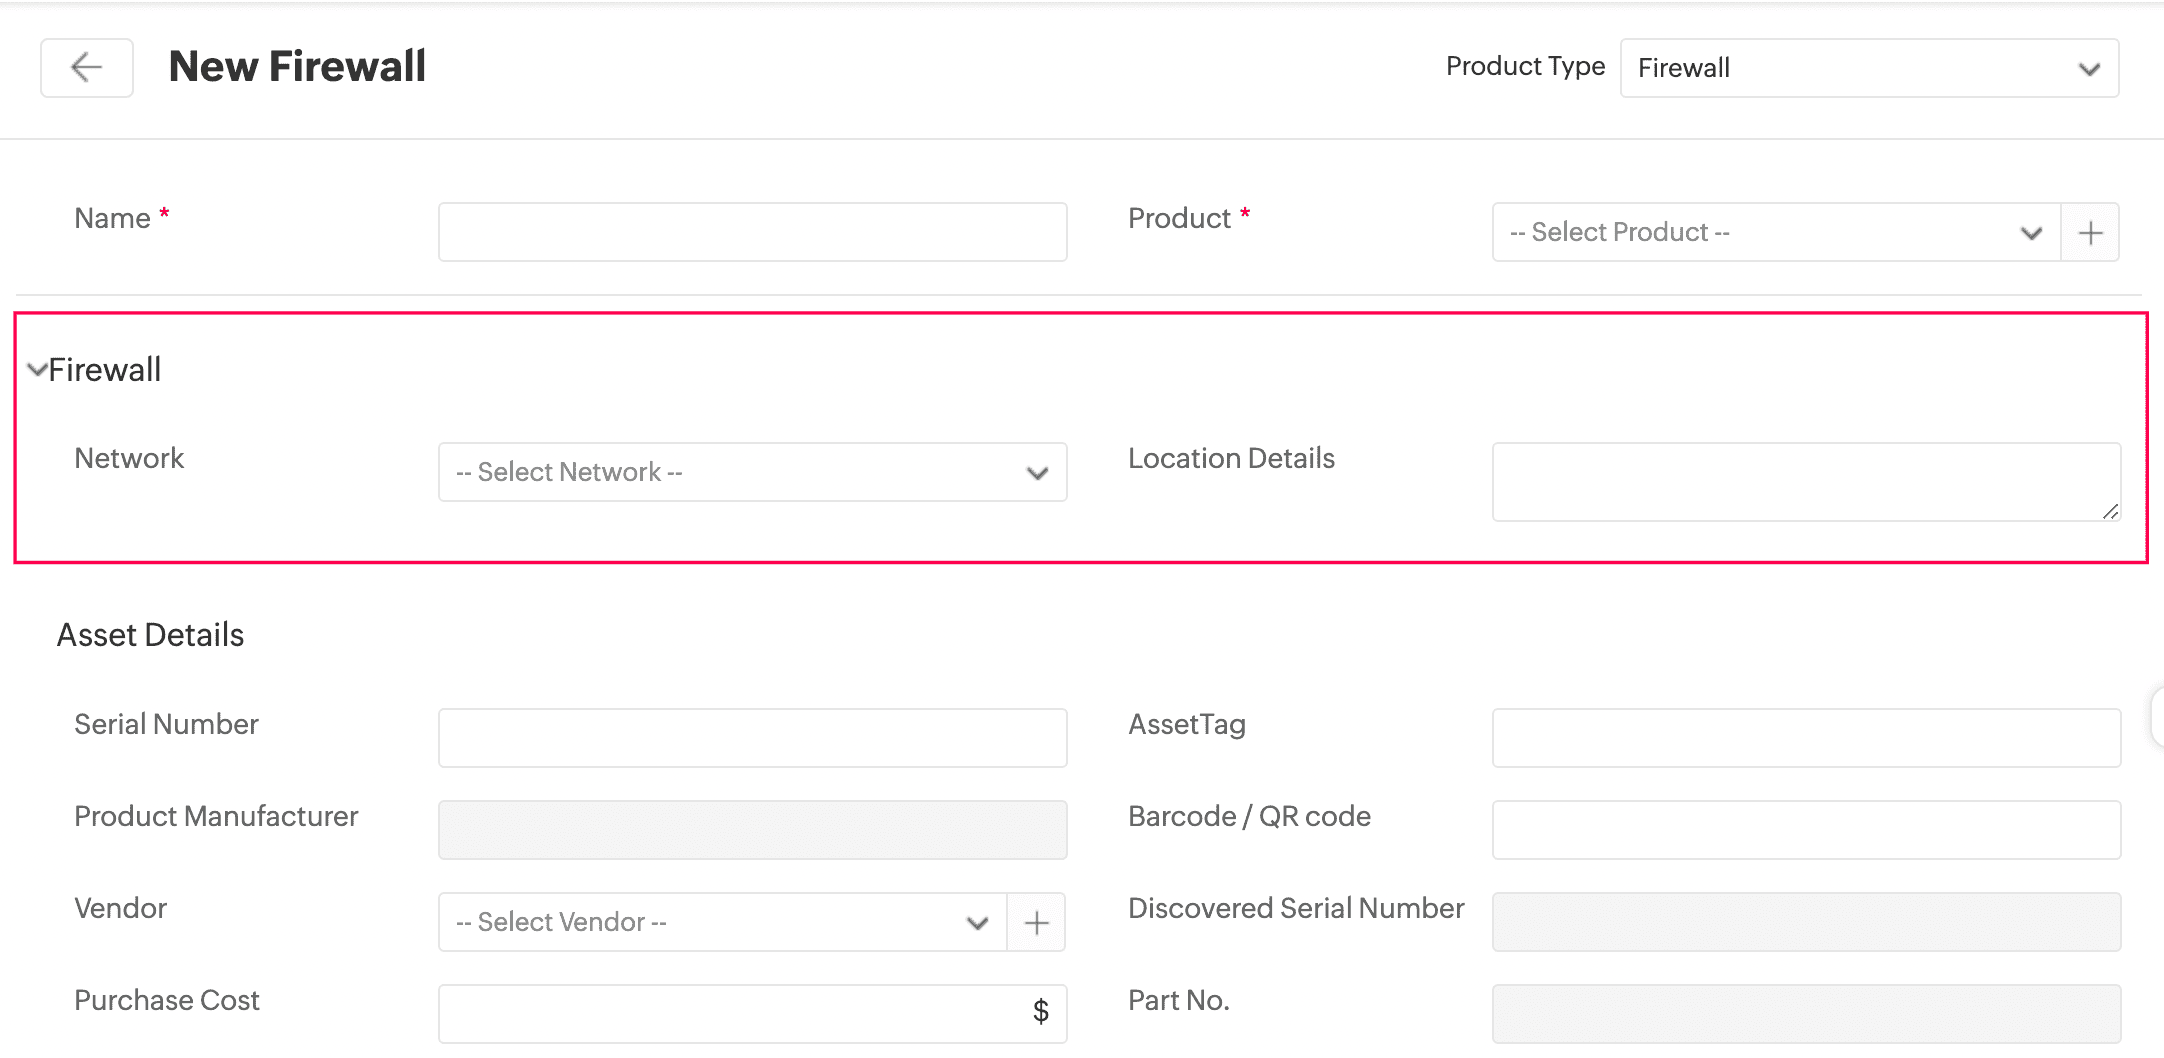
Task: Open the Select Product dropdown
Action: coord(1775,233)
